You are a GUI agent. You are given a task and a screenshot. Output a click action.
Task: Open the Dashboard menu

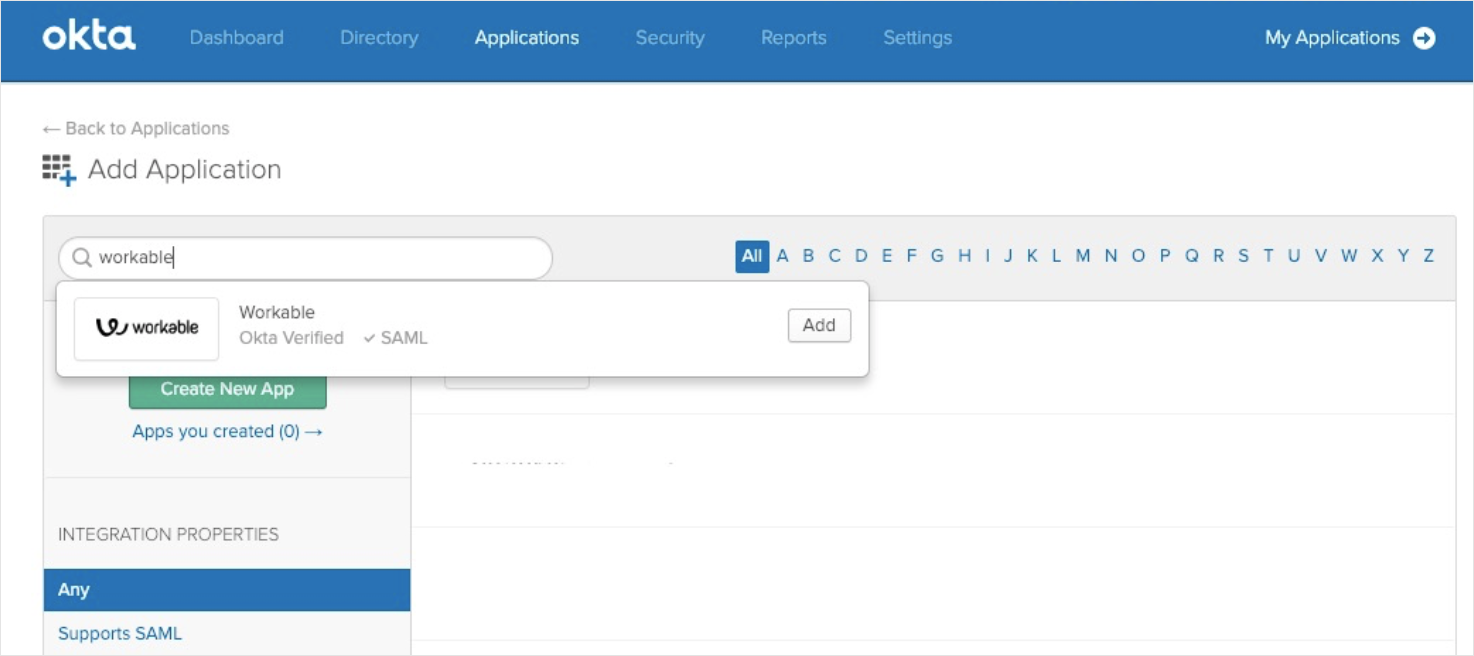point(236,38)
